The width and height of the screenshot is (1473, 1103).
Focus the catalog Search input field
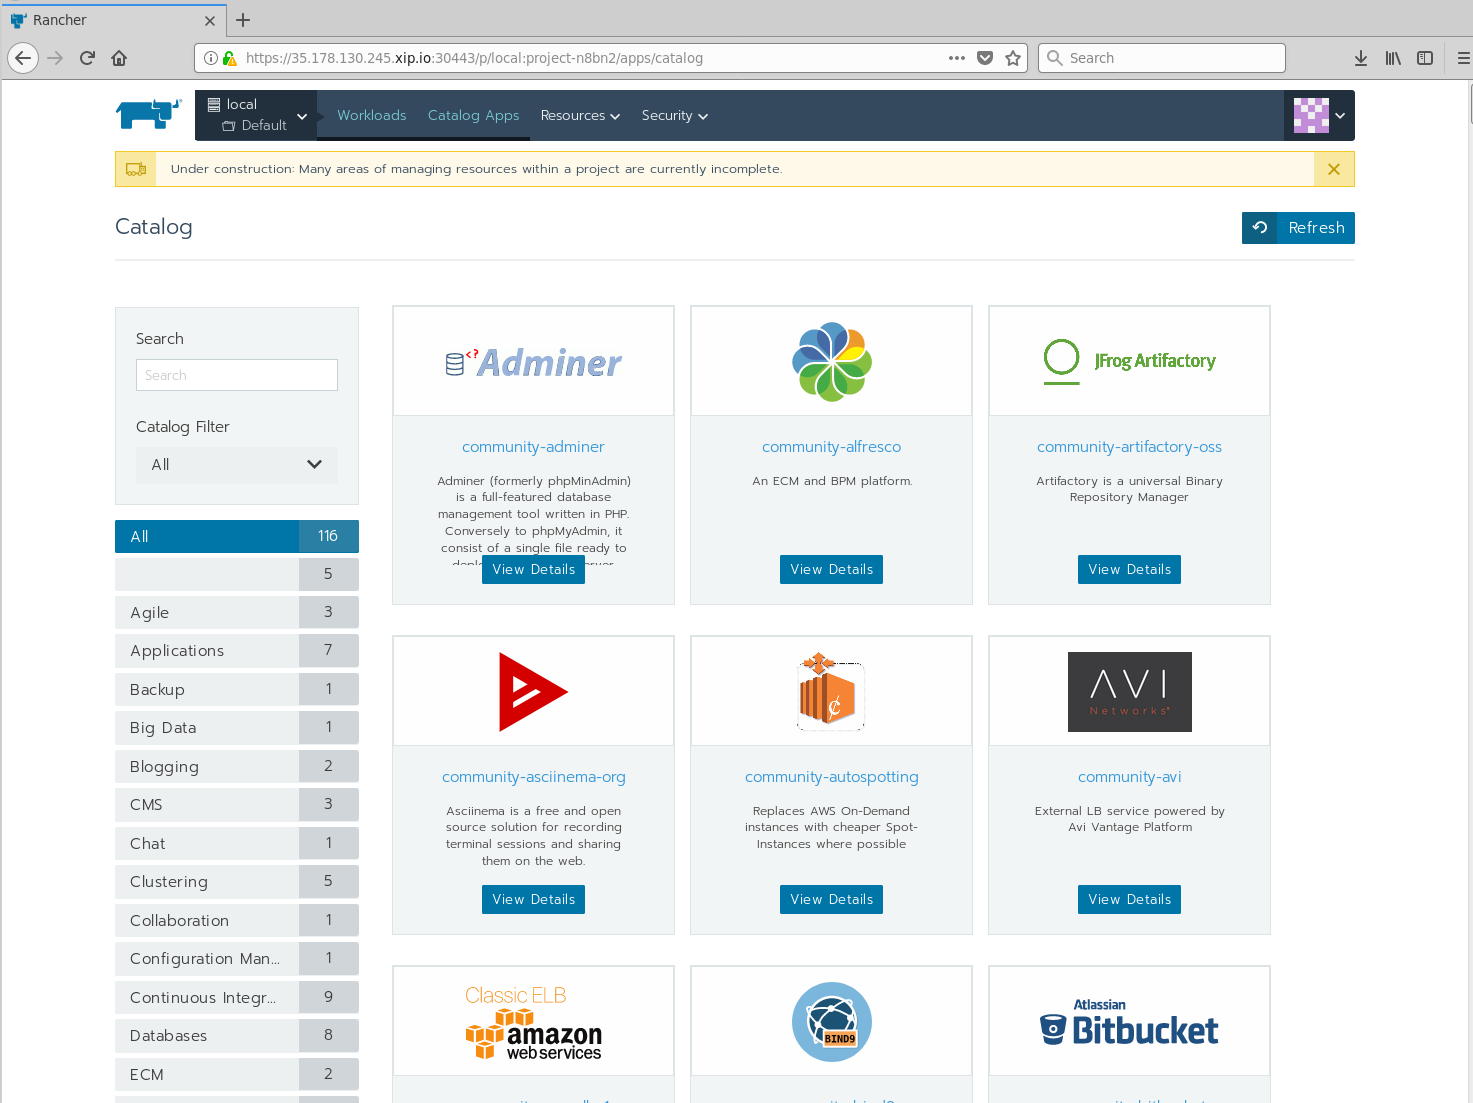pos(237,375)
